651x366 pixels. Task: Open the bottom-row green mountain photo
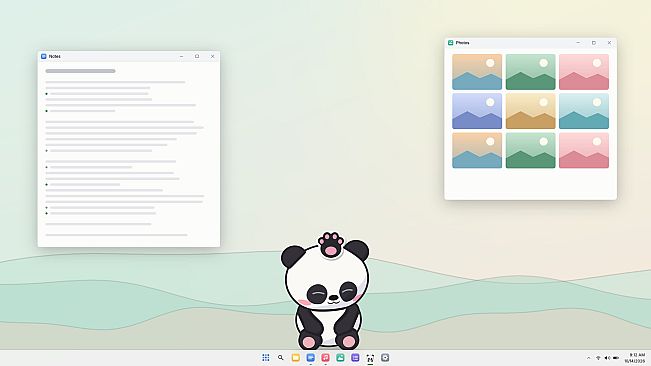[531, 150]
